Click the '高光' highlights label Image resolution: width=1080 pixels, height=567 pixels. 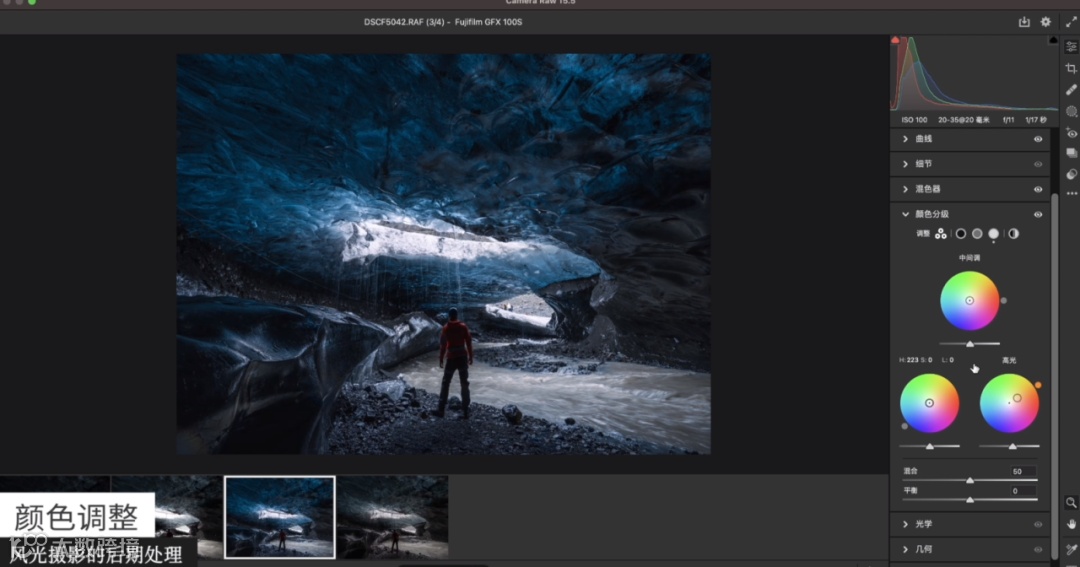[x=1009, y=360]
